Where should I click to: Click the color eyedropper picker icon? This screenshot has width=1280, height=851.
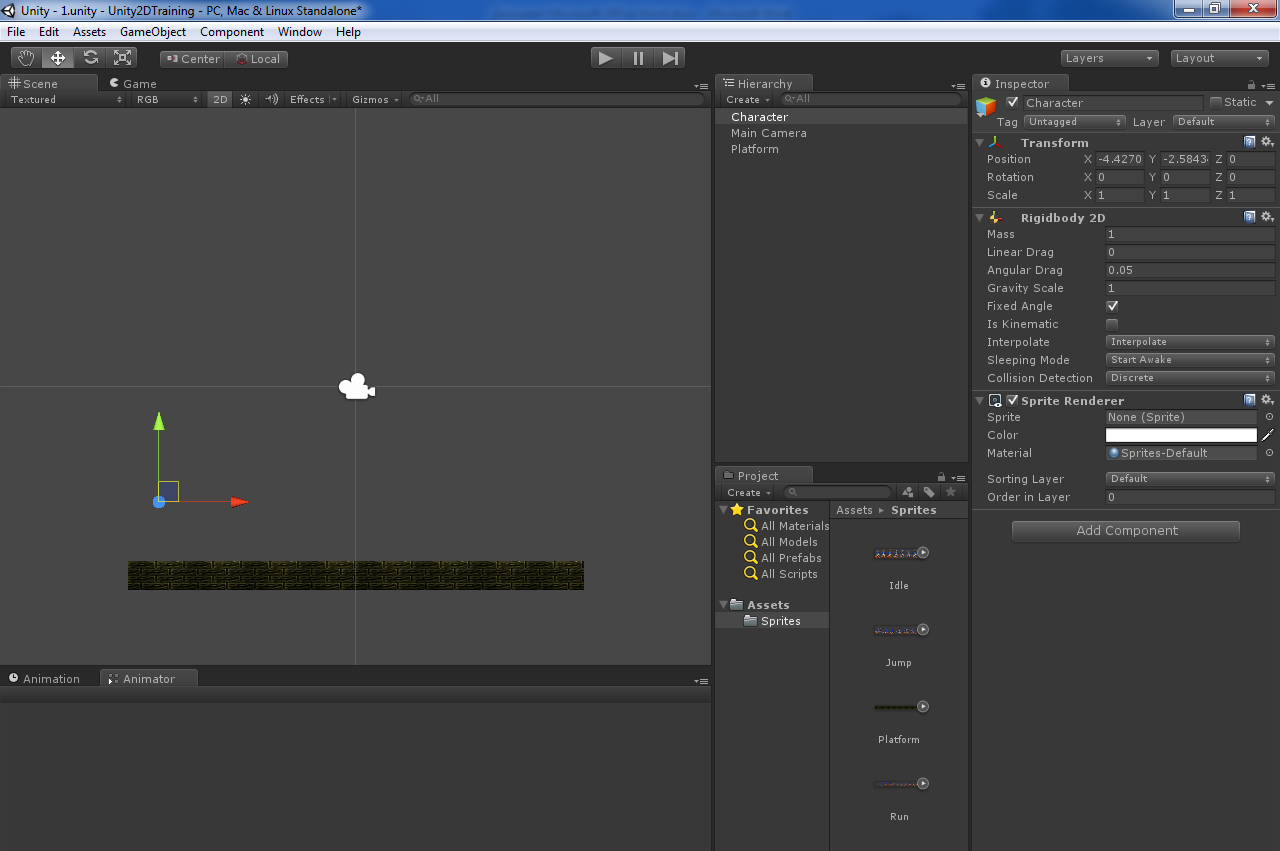(1268, 435)
